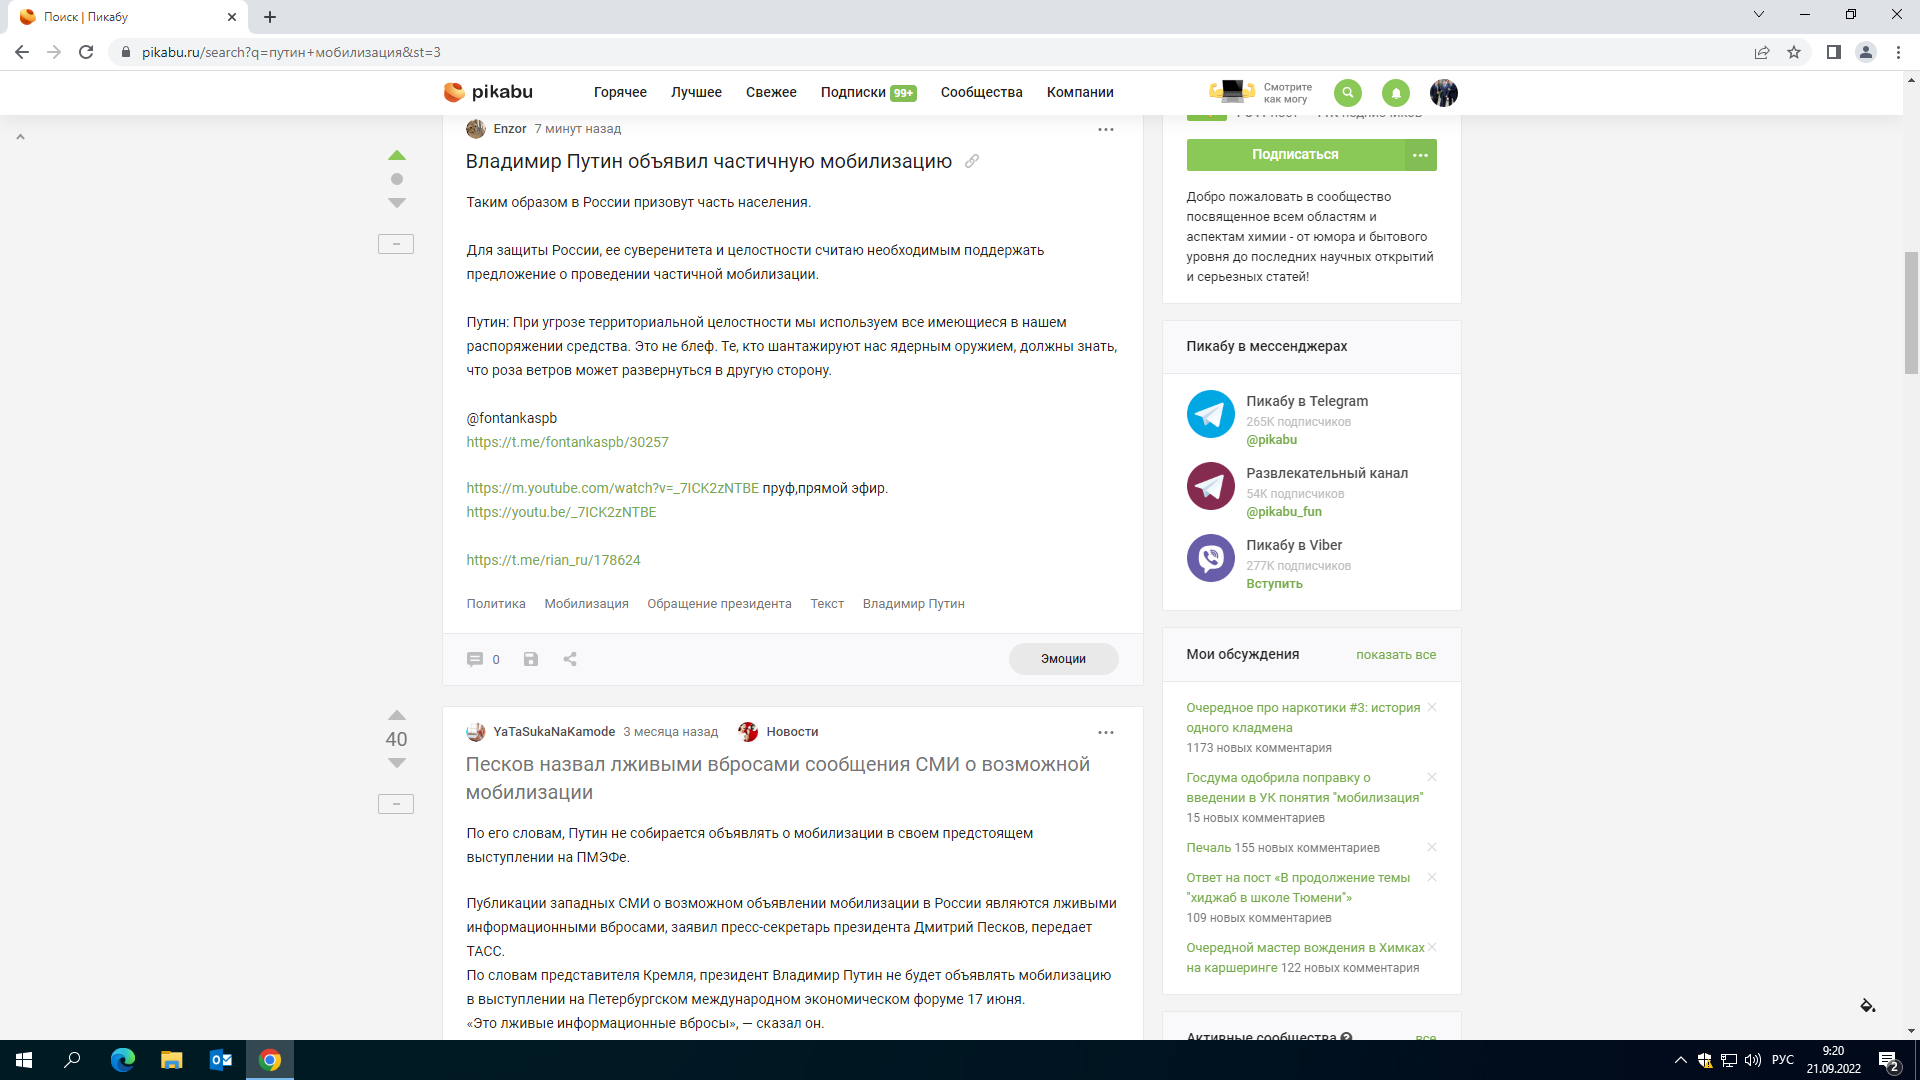Image resolution: width=1920 pixels, height=1080 pixels.
Task: Collapse the Песков post with minus button
Action: pyautogui.click(x=396, y=804)
